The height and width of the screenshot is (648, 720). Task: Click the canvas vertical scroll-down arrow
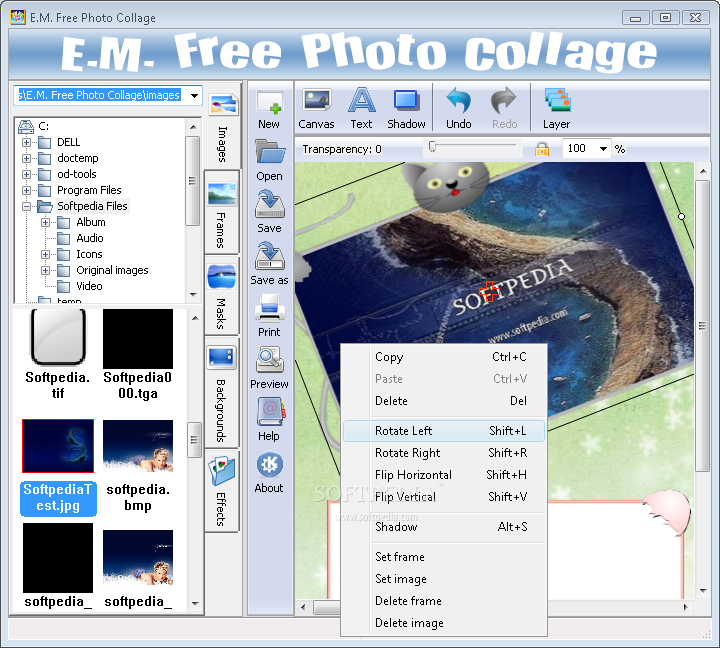(x=703, y=591)
